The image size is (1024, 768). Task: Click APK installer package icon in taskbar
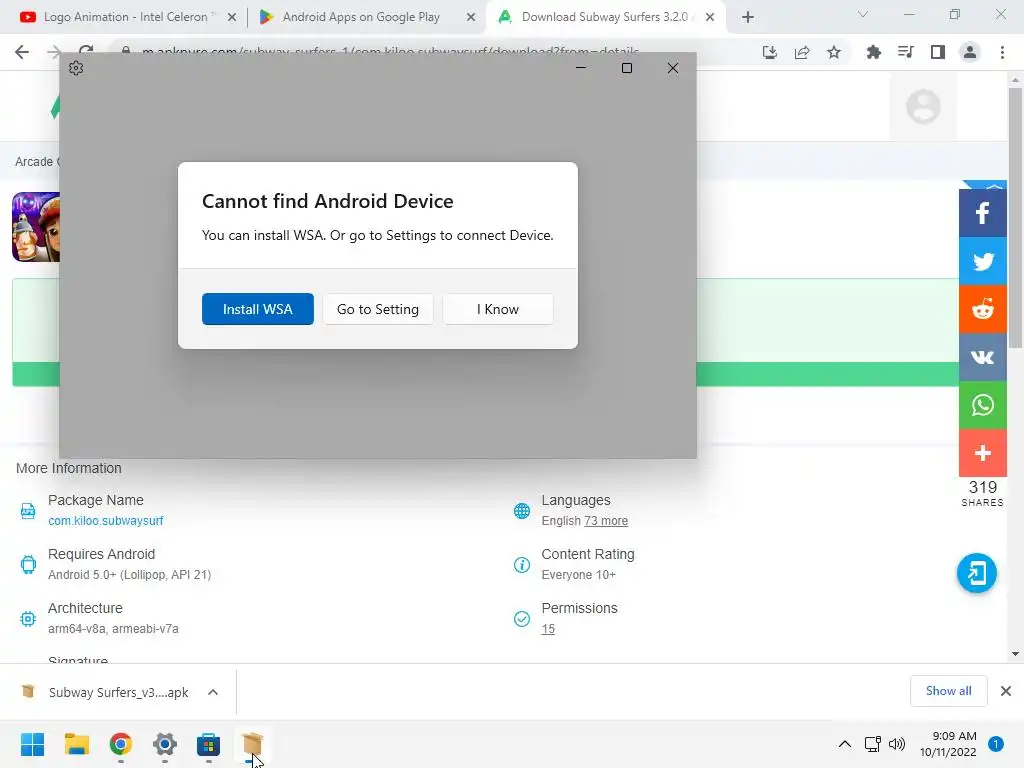[252, 744]
